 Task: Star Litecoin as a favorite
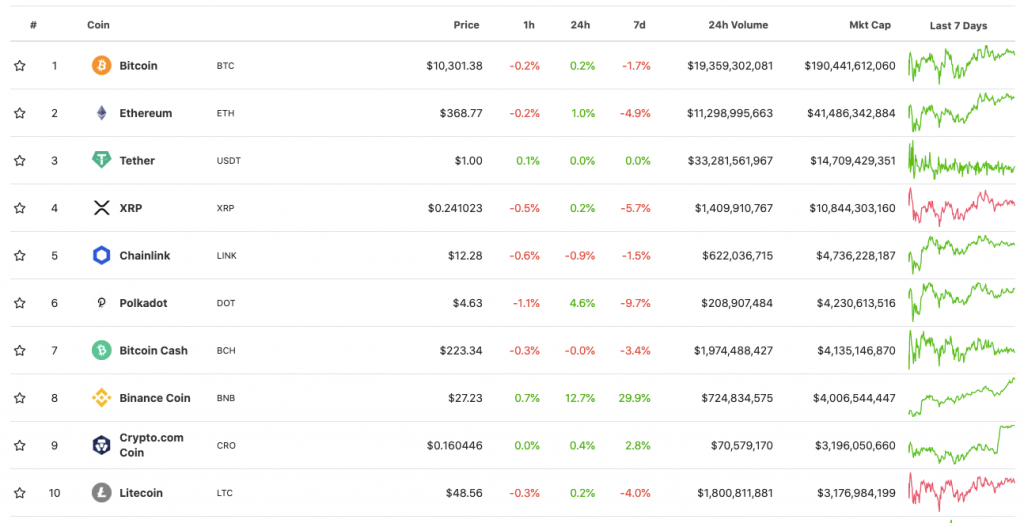point(20,493)
